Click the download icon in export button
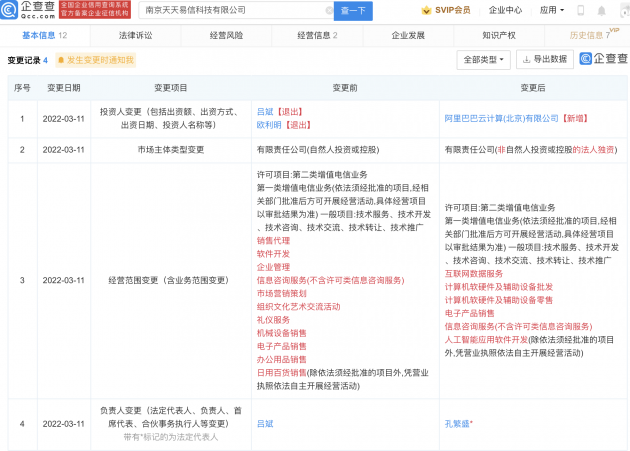Screen dimensions: 630x451 [526, 59]
